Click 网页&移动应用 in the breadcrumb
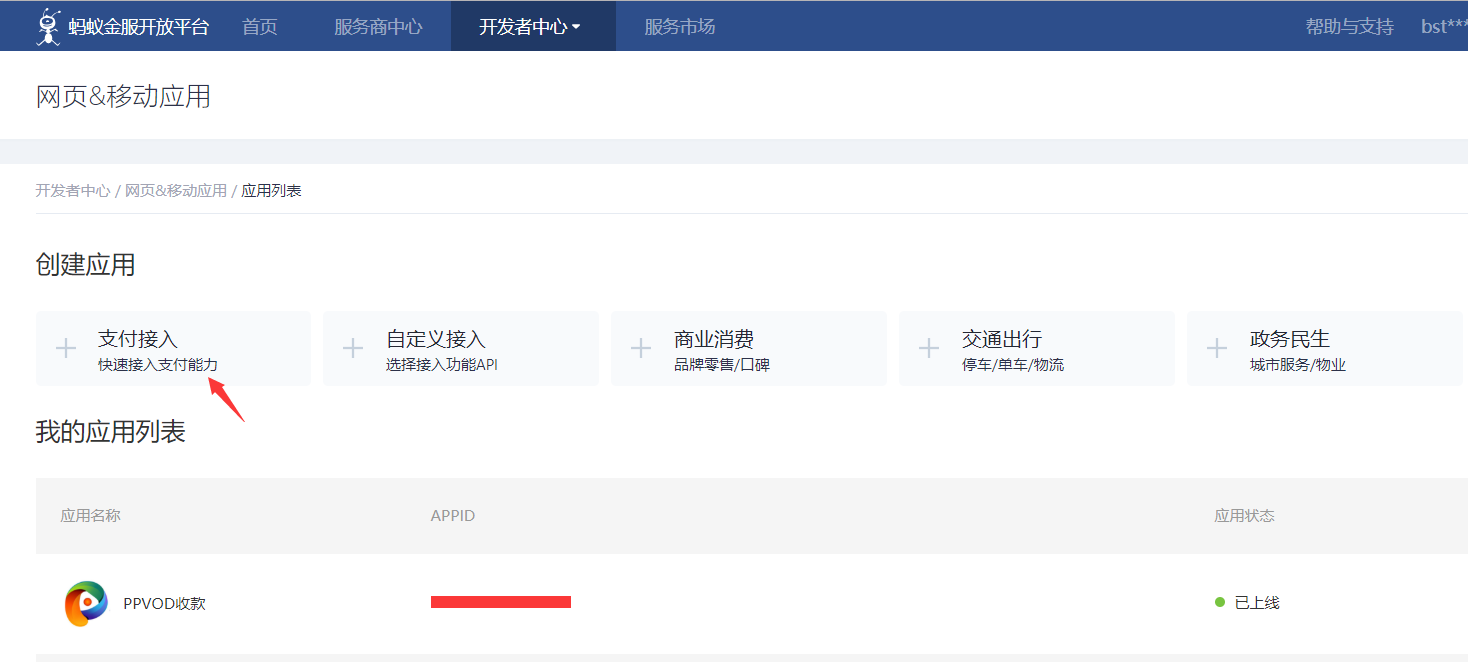Viewport: 1468px width, 662px height. tap(176, 190)
